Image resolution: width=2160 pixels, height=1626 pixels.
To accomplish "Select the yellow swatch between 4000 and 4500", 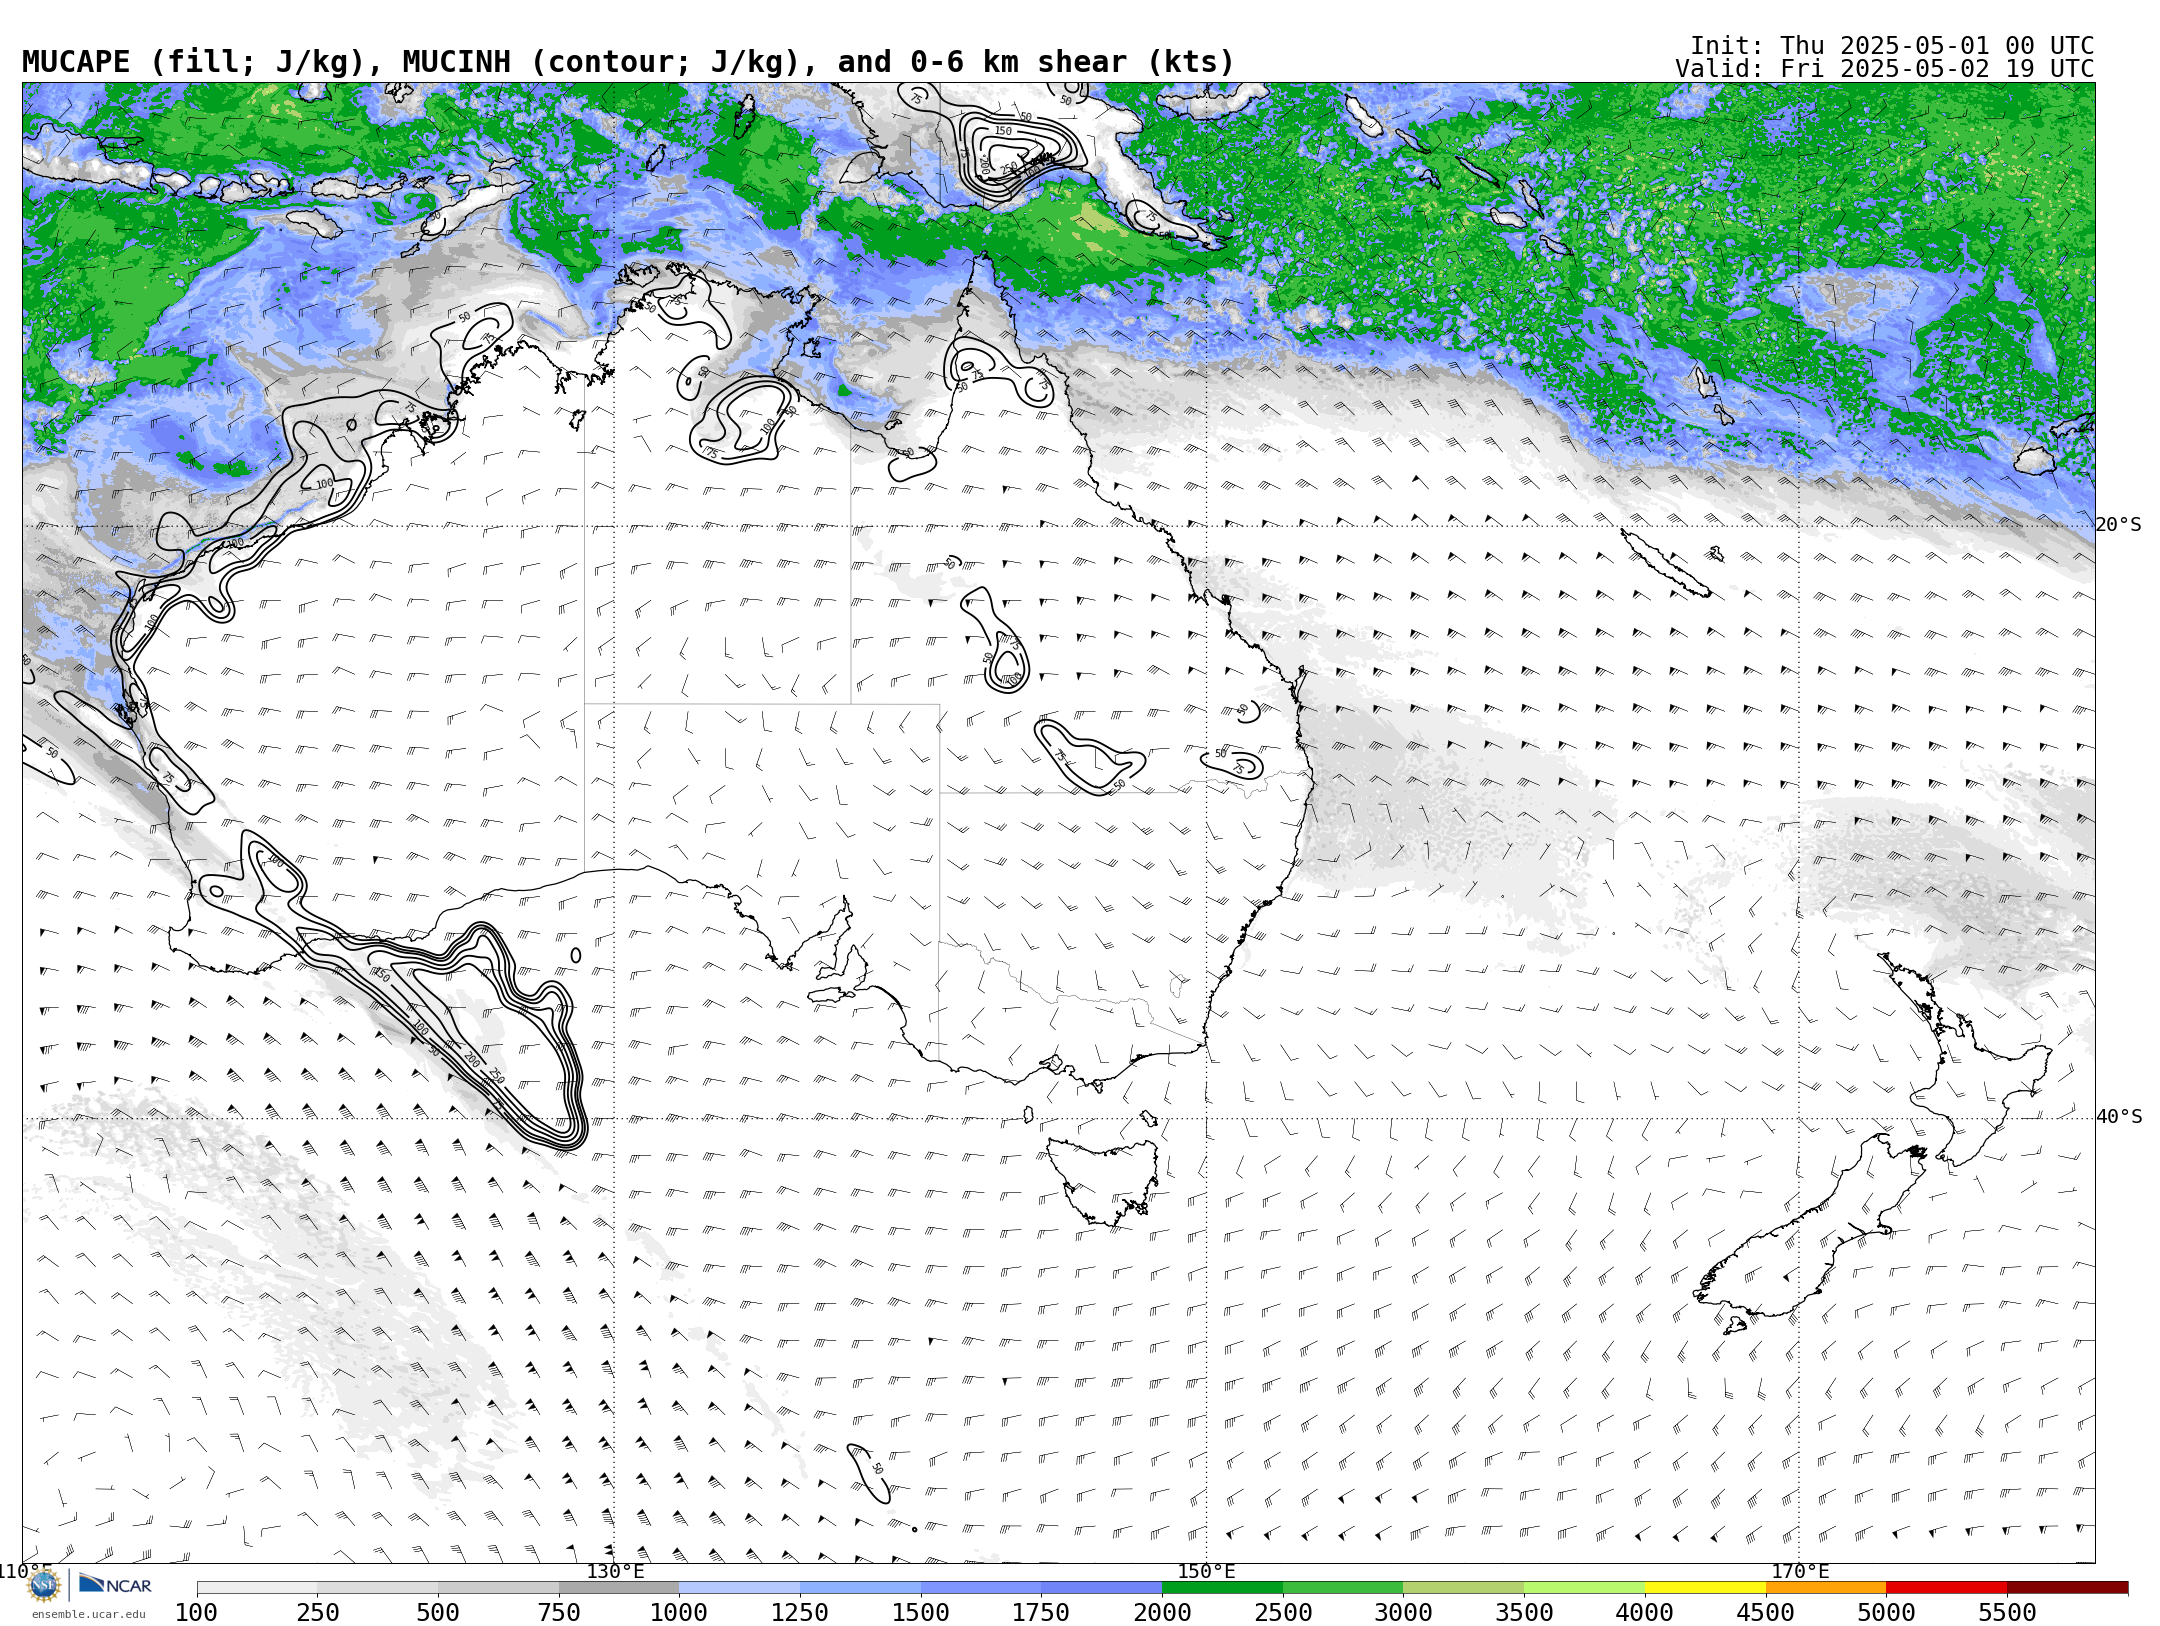I will (1705, 1588).
